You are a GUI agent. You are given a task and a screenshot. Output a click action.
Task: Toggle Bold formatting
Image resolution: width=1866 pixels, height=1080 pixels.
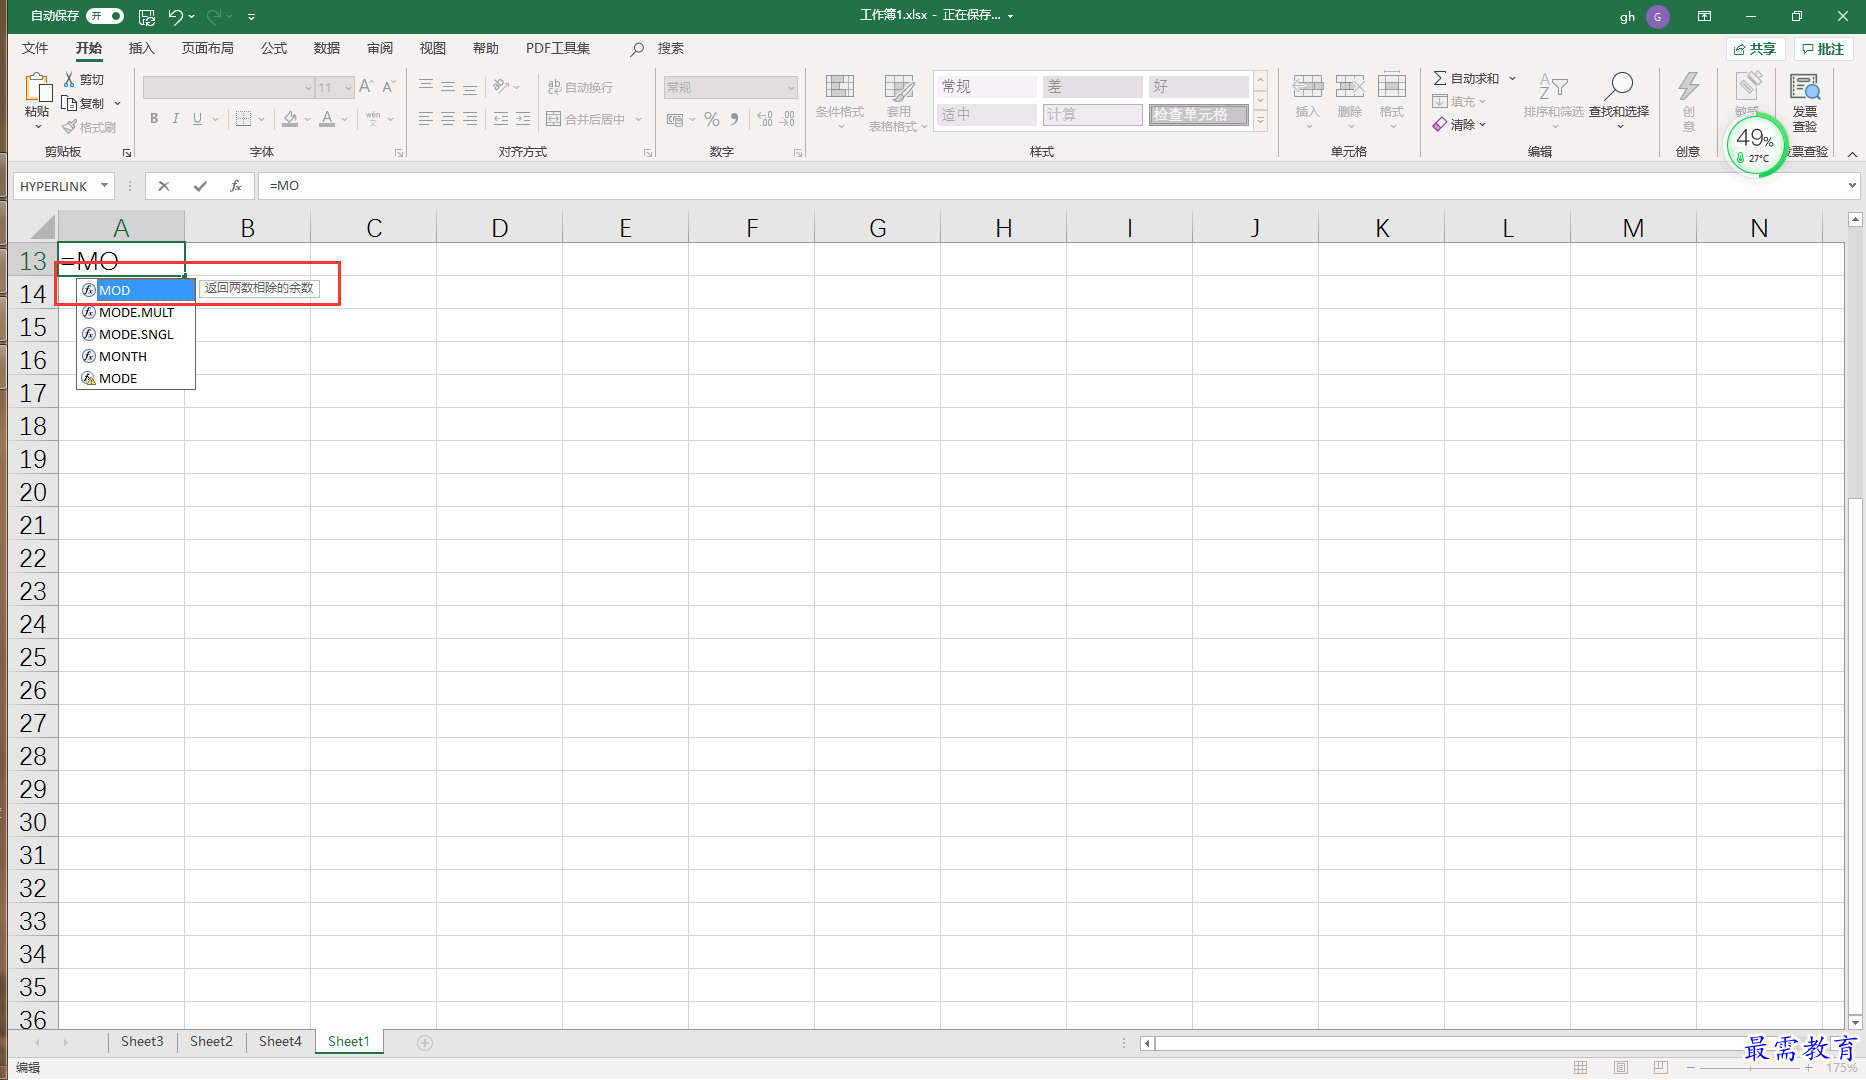[x=154, y=119]
